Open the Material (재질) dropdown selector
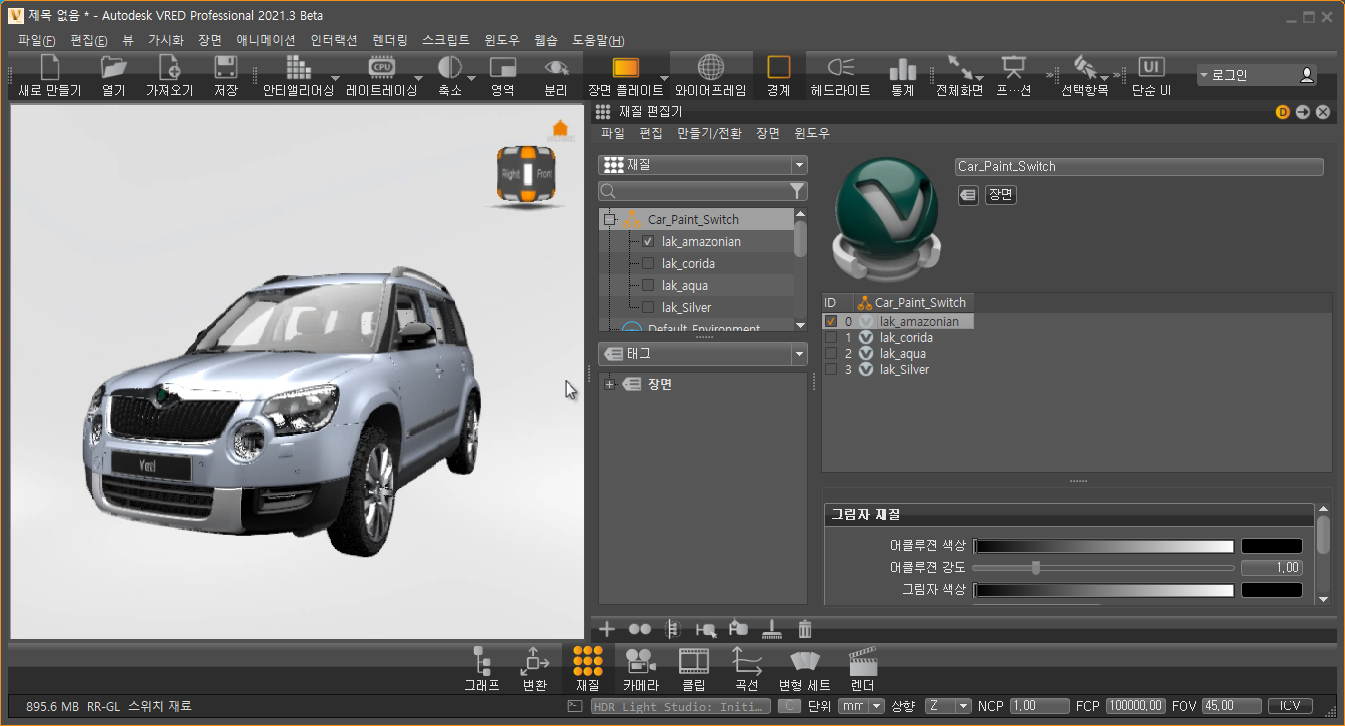 pos(702,165)
